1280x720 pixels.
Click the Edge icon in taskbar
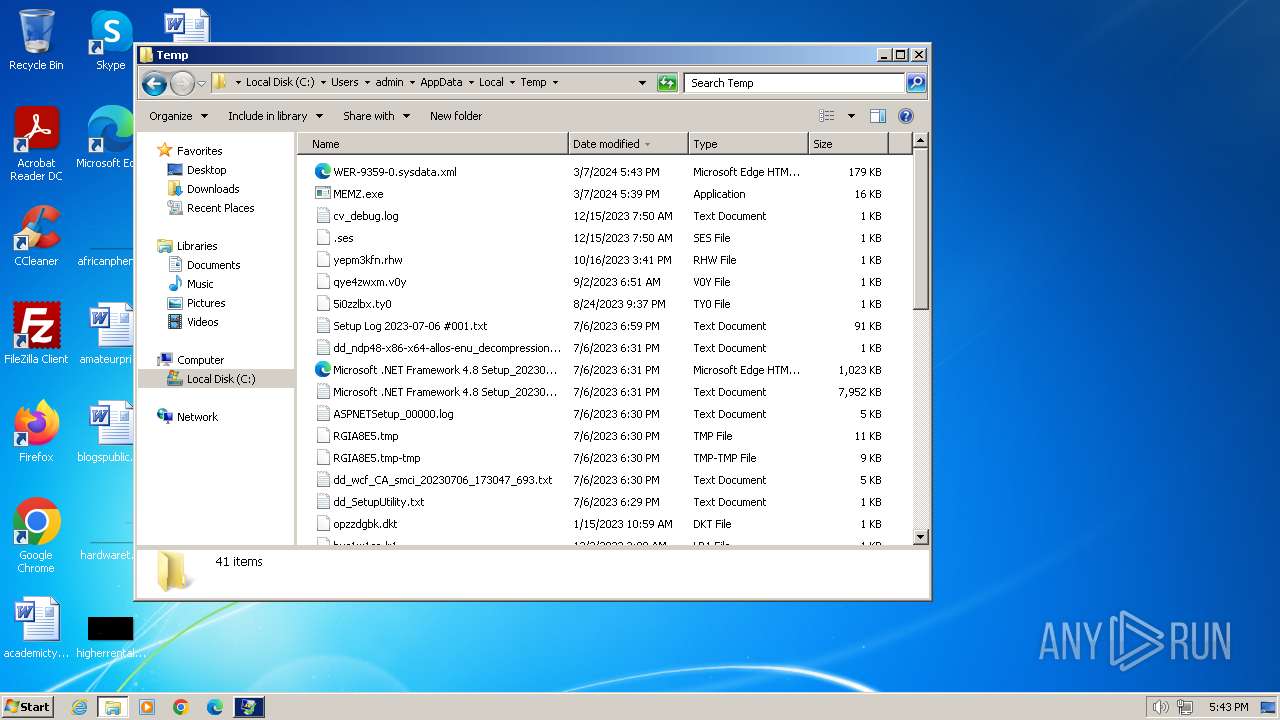pyautogui.click(x=215, y=707)
